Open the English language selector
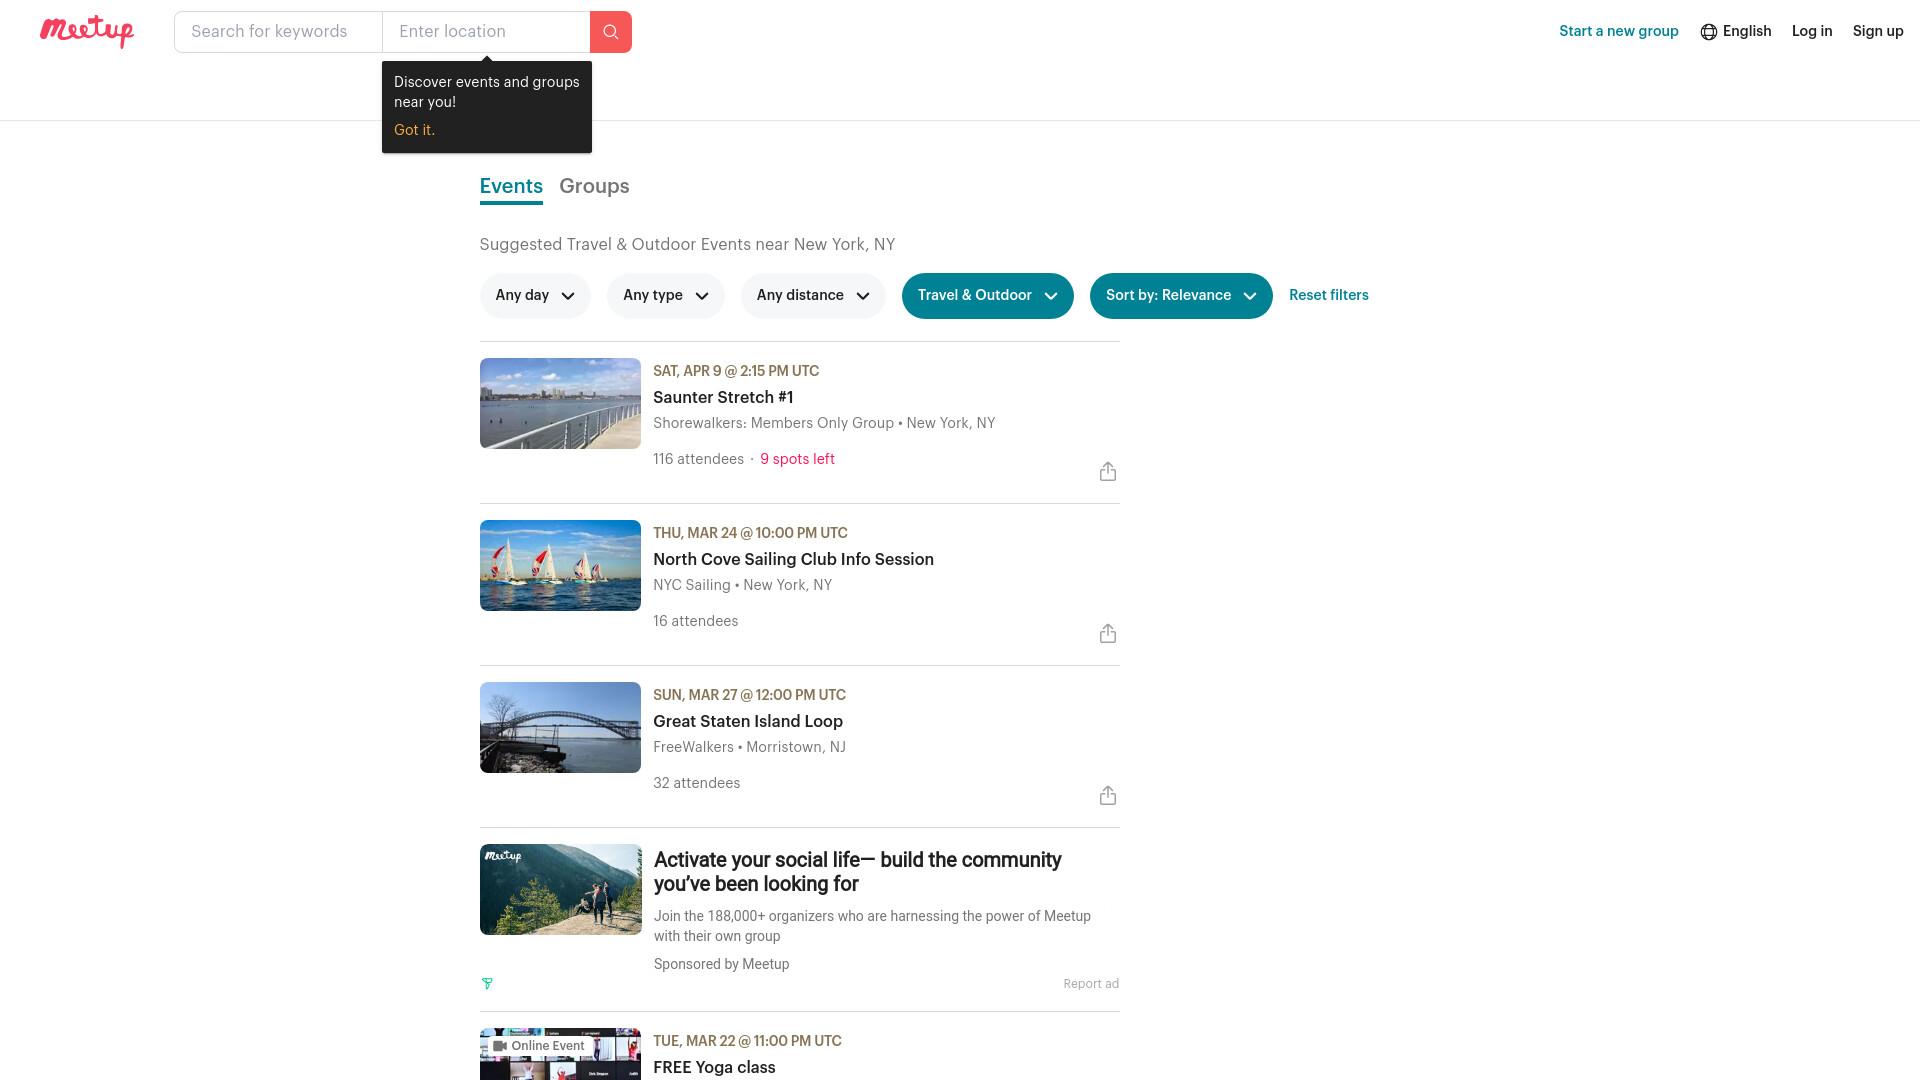Screen dimensions: 1920x1080 (1736, 32)
